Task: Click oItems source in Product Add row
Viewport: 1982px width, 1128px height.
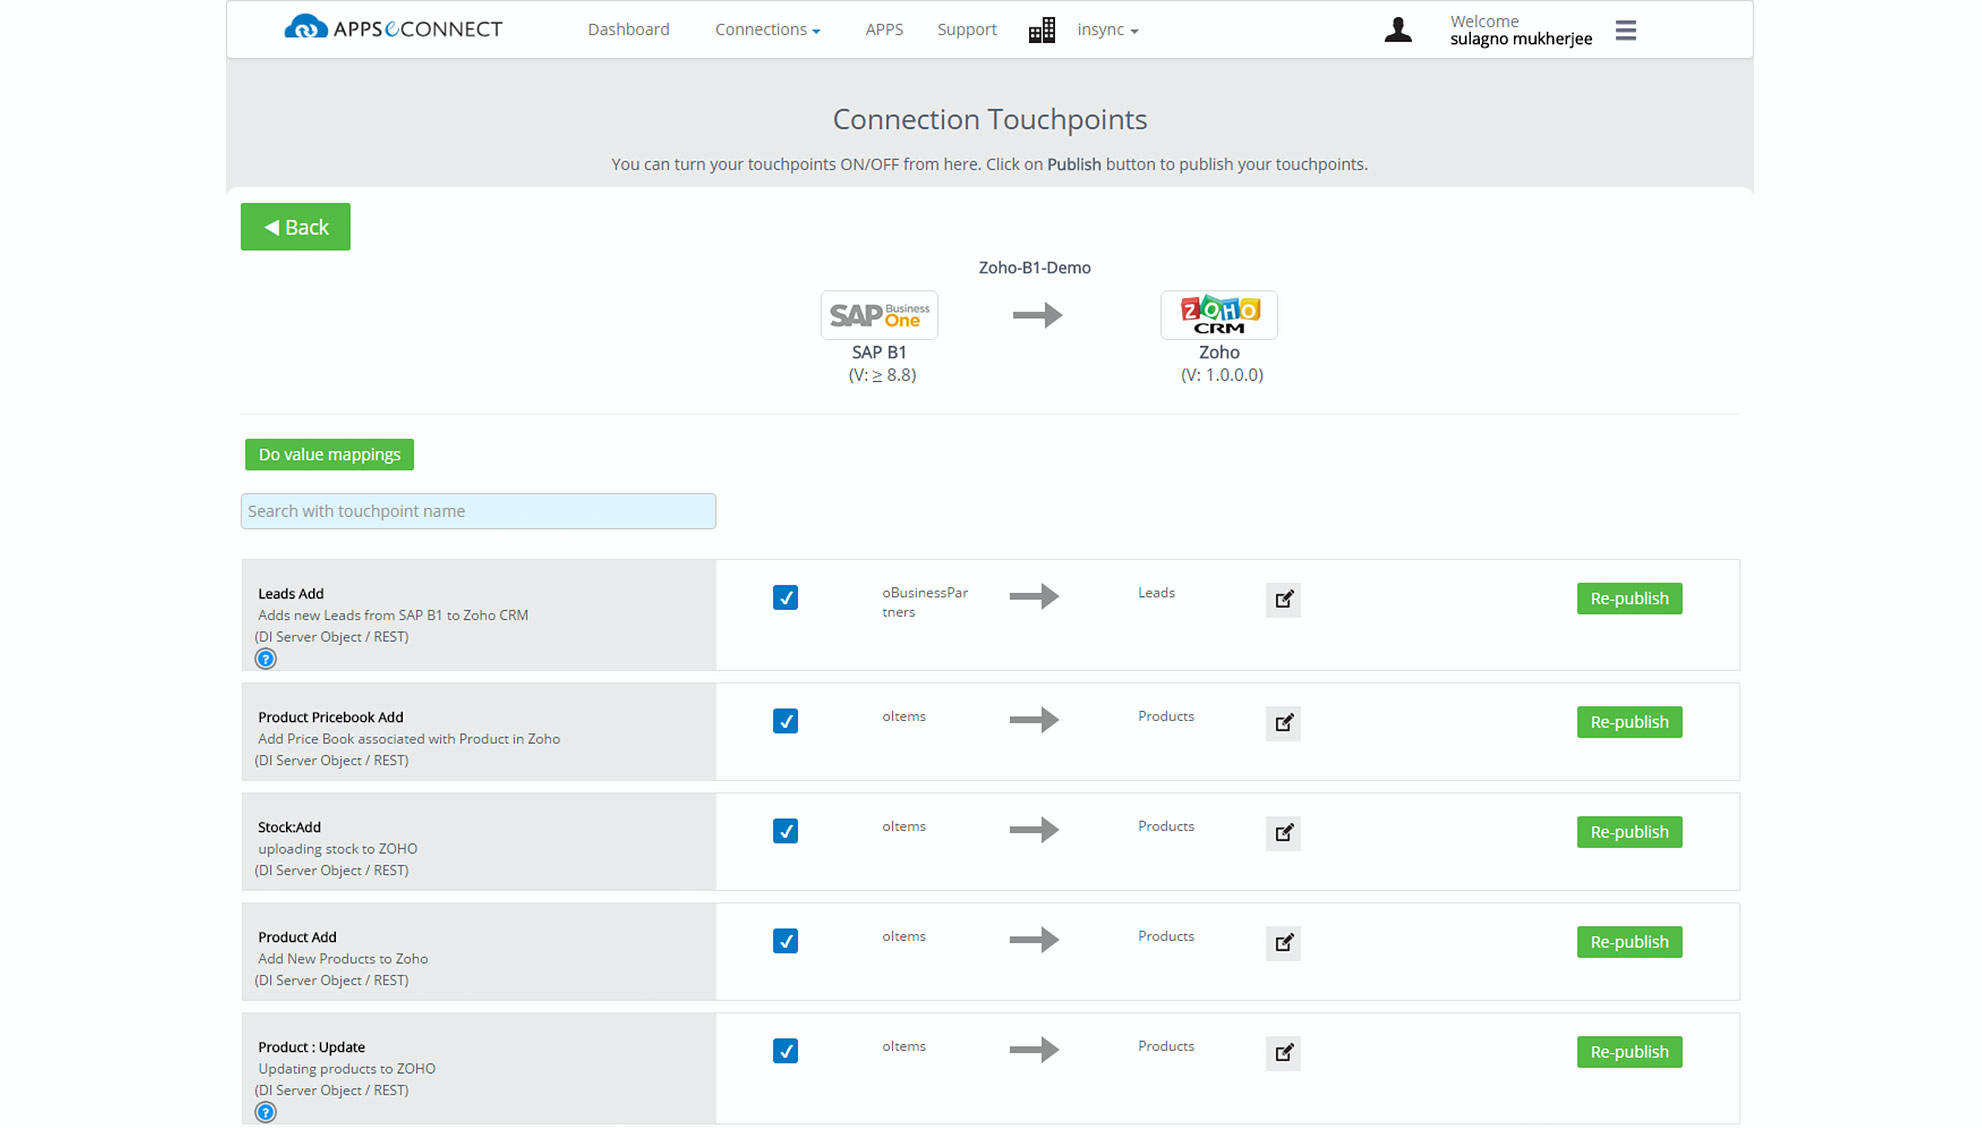Action: point(904,937)
